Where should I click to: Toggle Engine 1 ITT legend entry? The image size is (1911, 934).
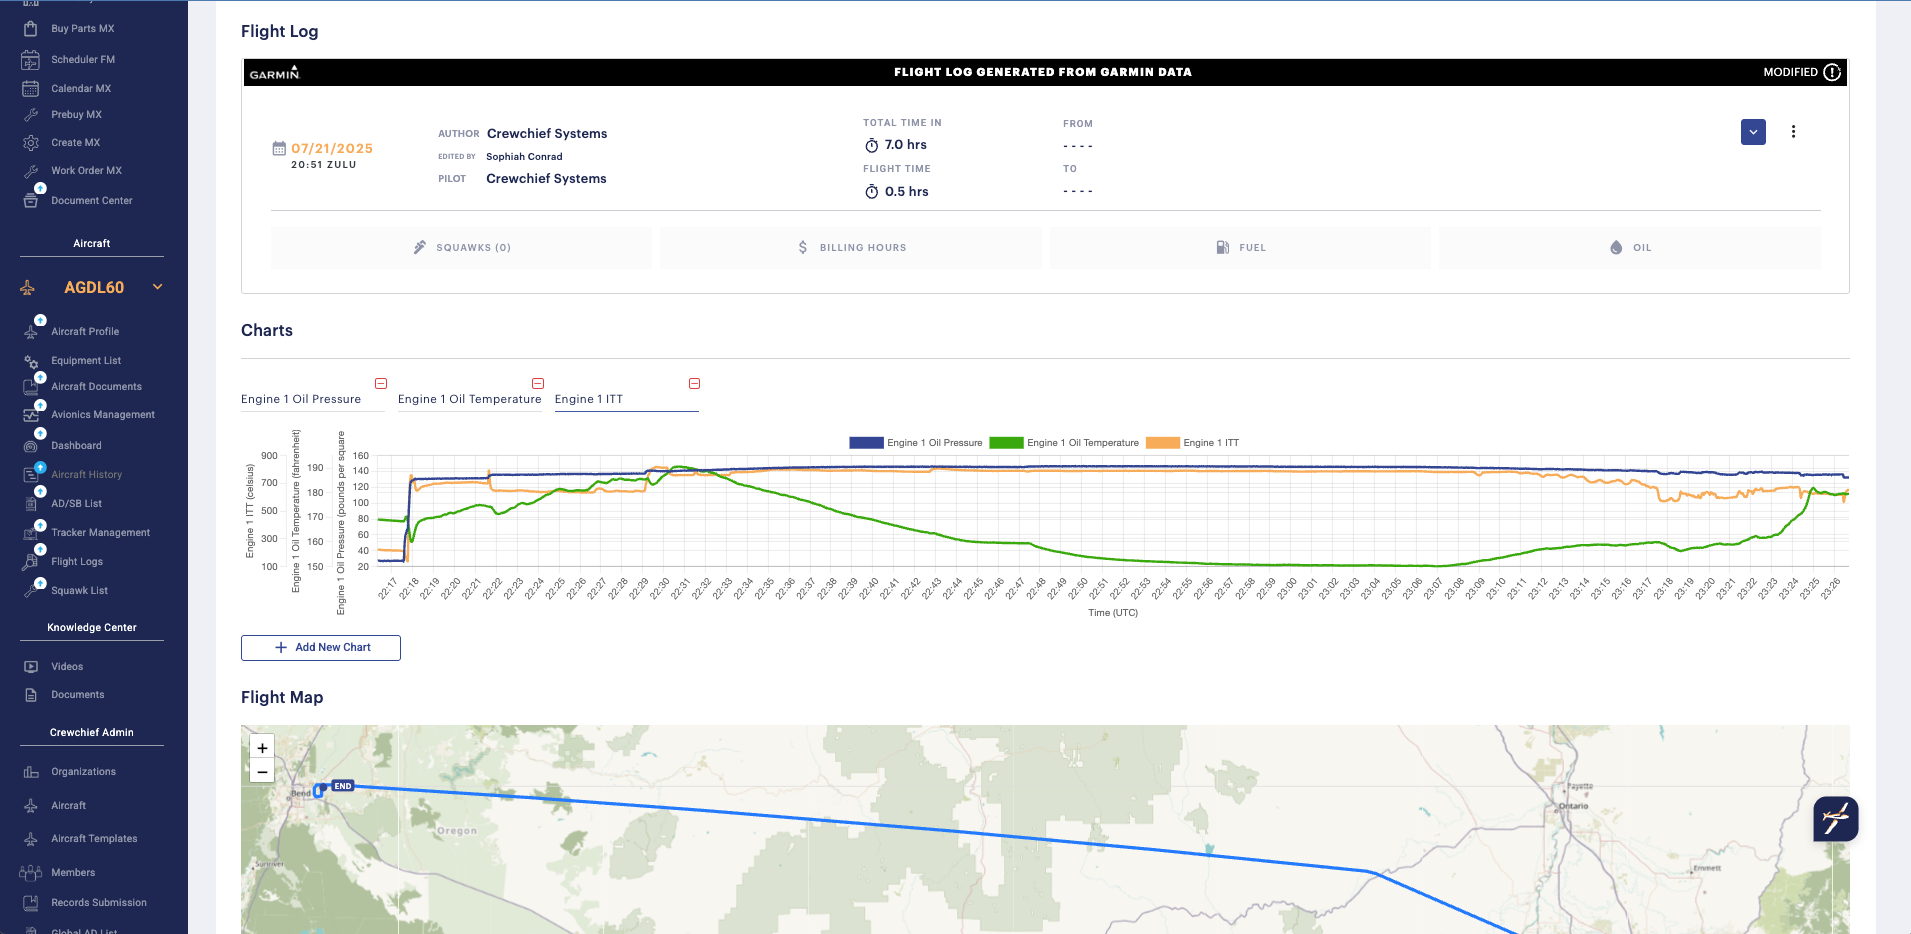pos(1192,443)
